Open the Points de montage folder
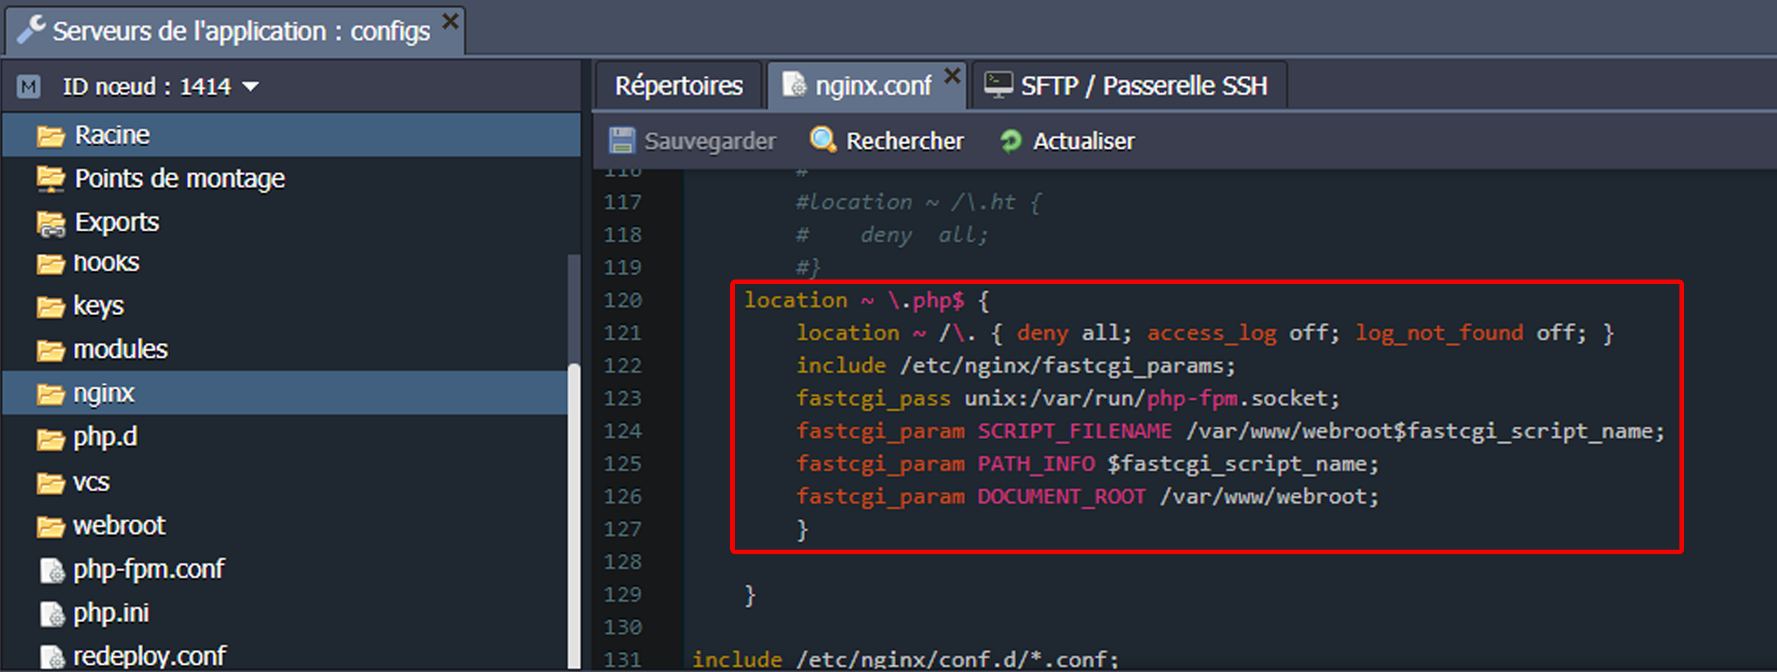This screenshot has height=672, width=1777. point(179,179)
